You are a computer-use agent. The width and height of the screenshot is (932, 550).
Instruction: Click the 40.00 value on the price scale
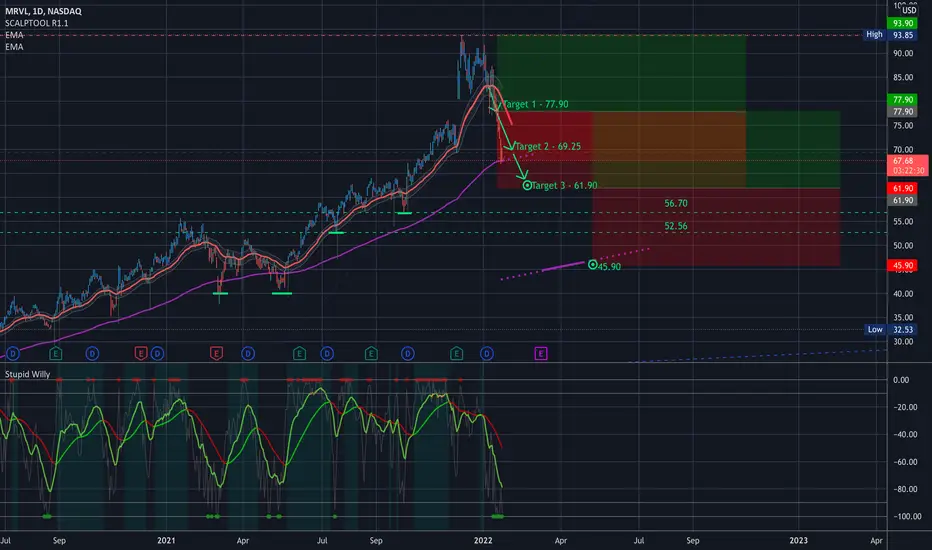click(902, 294)
